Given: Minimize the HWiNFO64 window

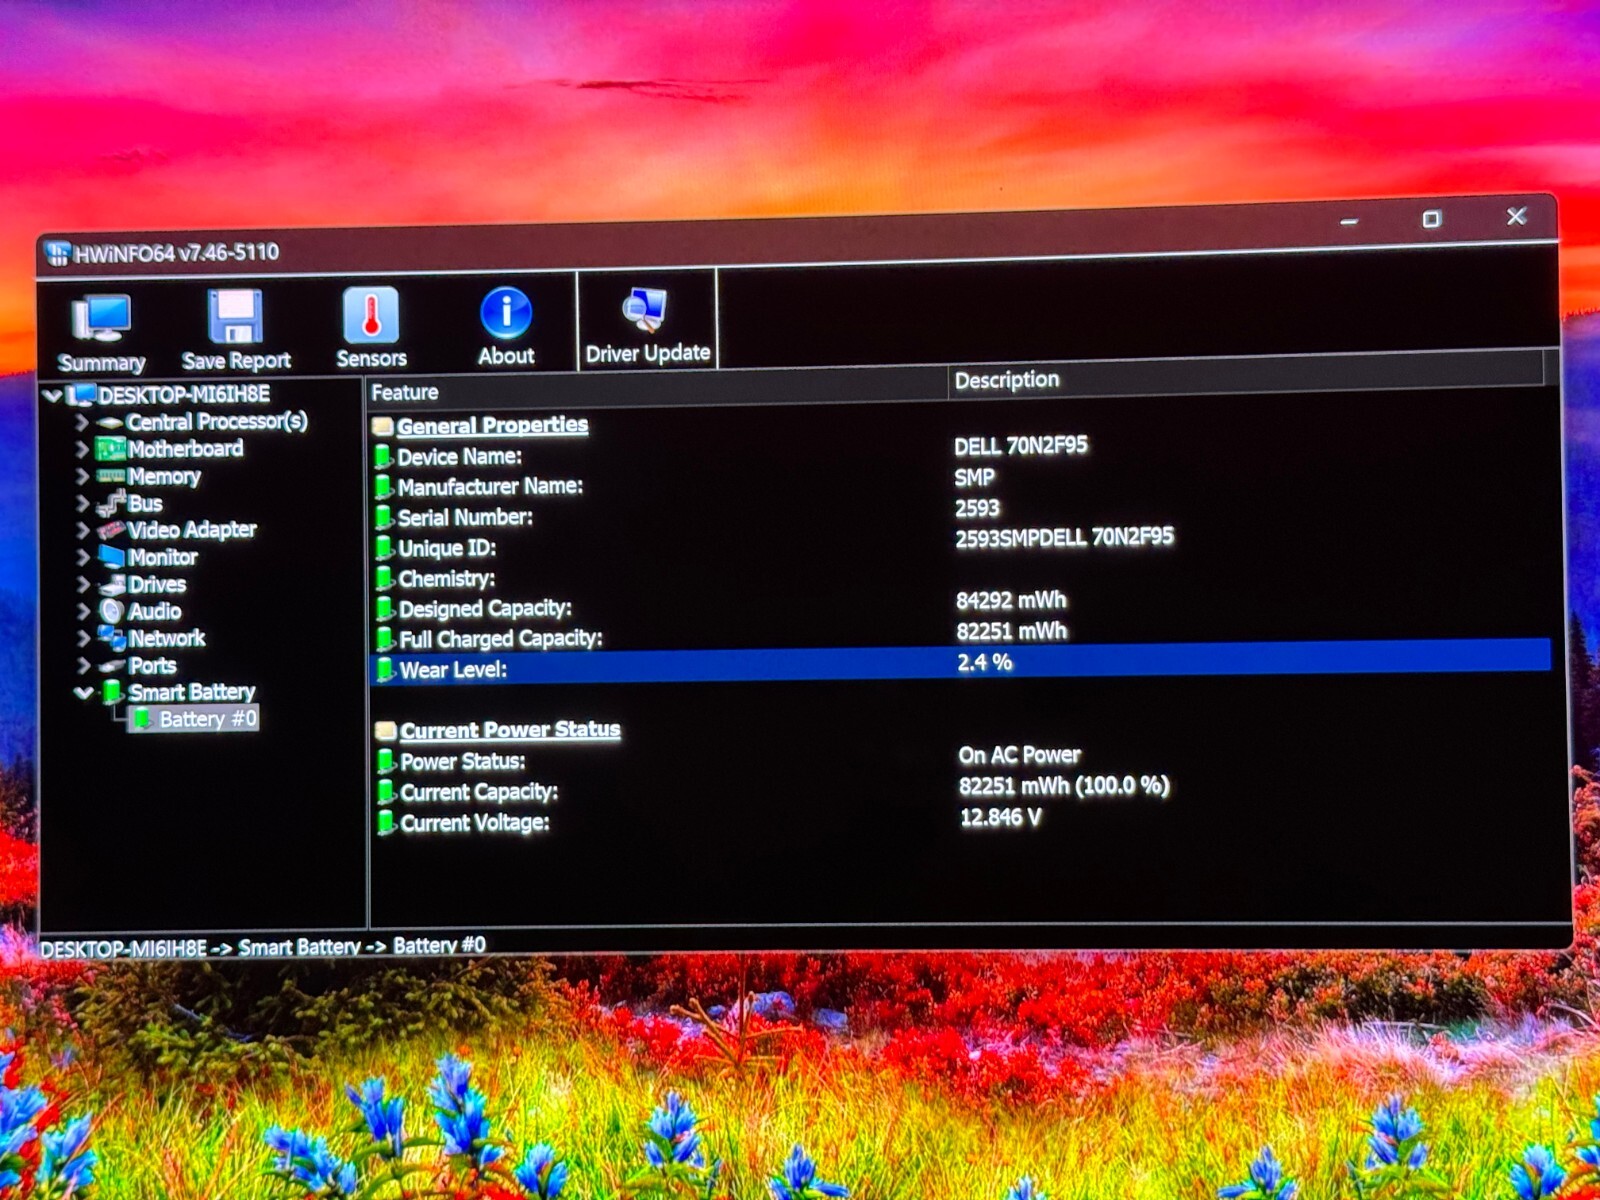Looking at the screenshot, I should pyautogui.click(x=1349, y=221).
